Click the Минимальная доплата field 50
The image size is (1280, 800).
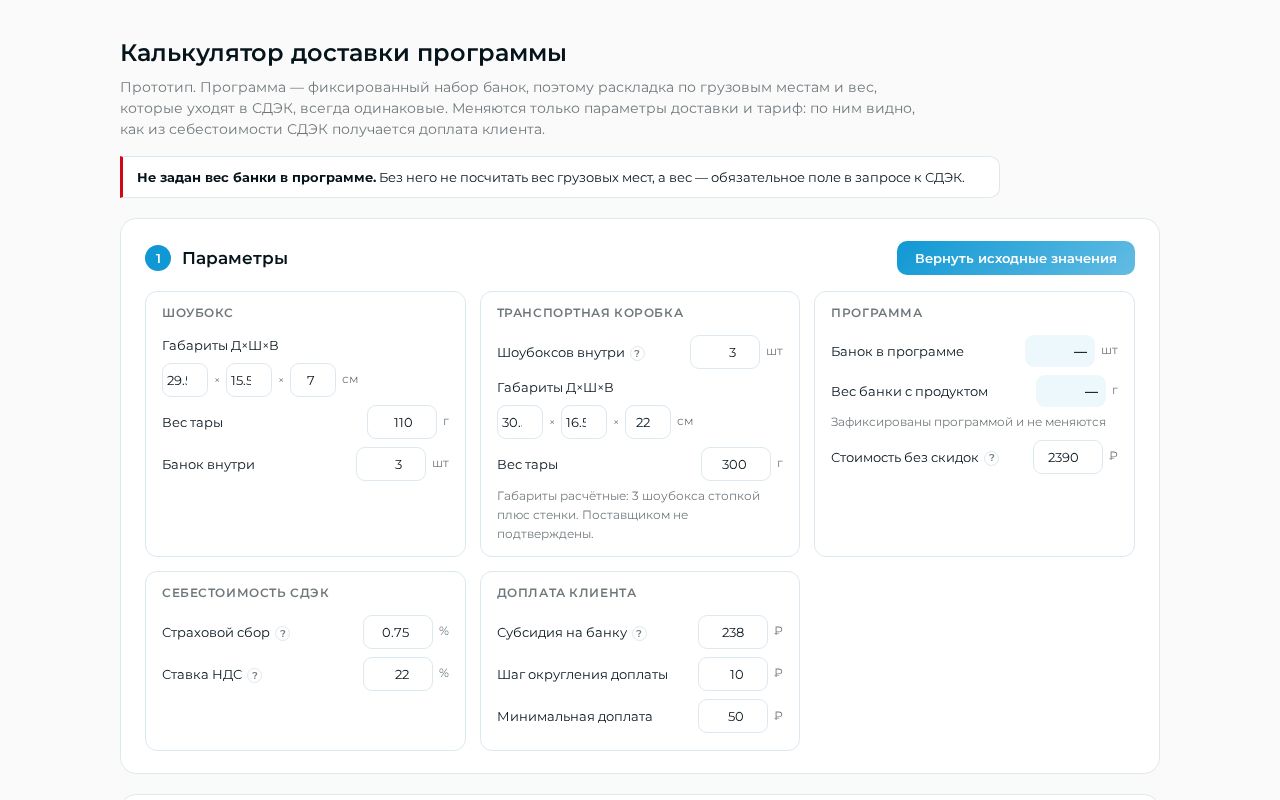click(733, 716)
